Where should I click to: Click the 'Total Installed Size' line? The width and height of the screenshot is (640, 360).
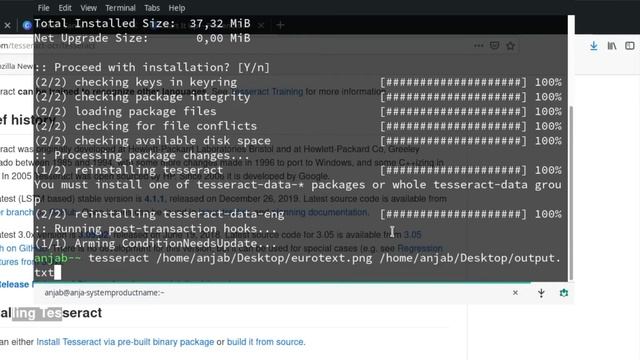(x=142, y=23)
